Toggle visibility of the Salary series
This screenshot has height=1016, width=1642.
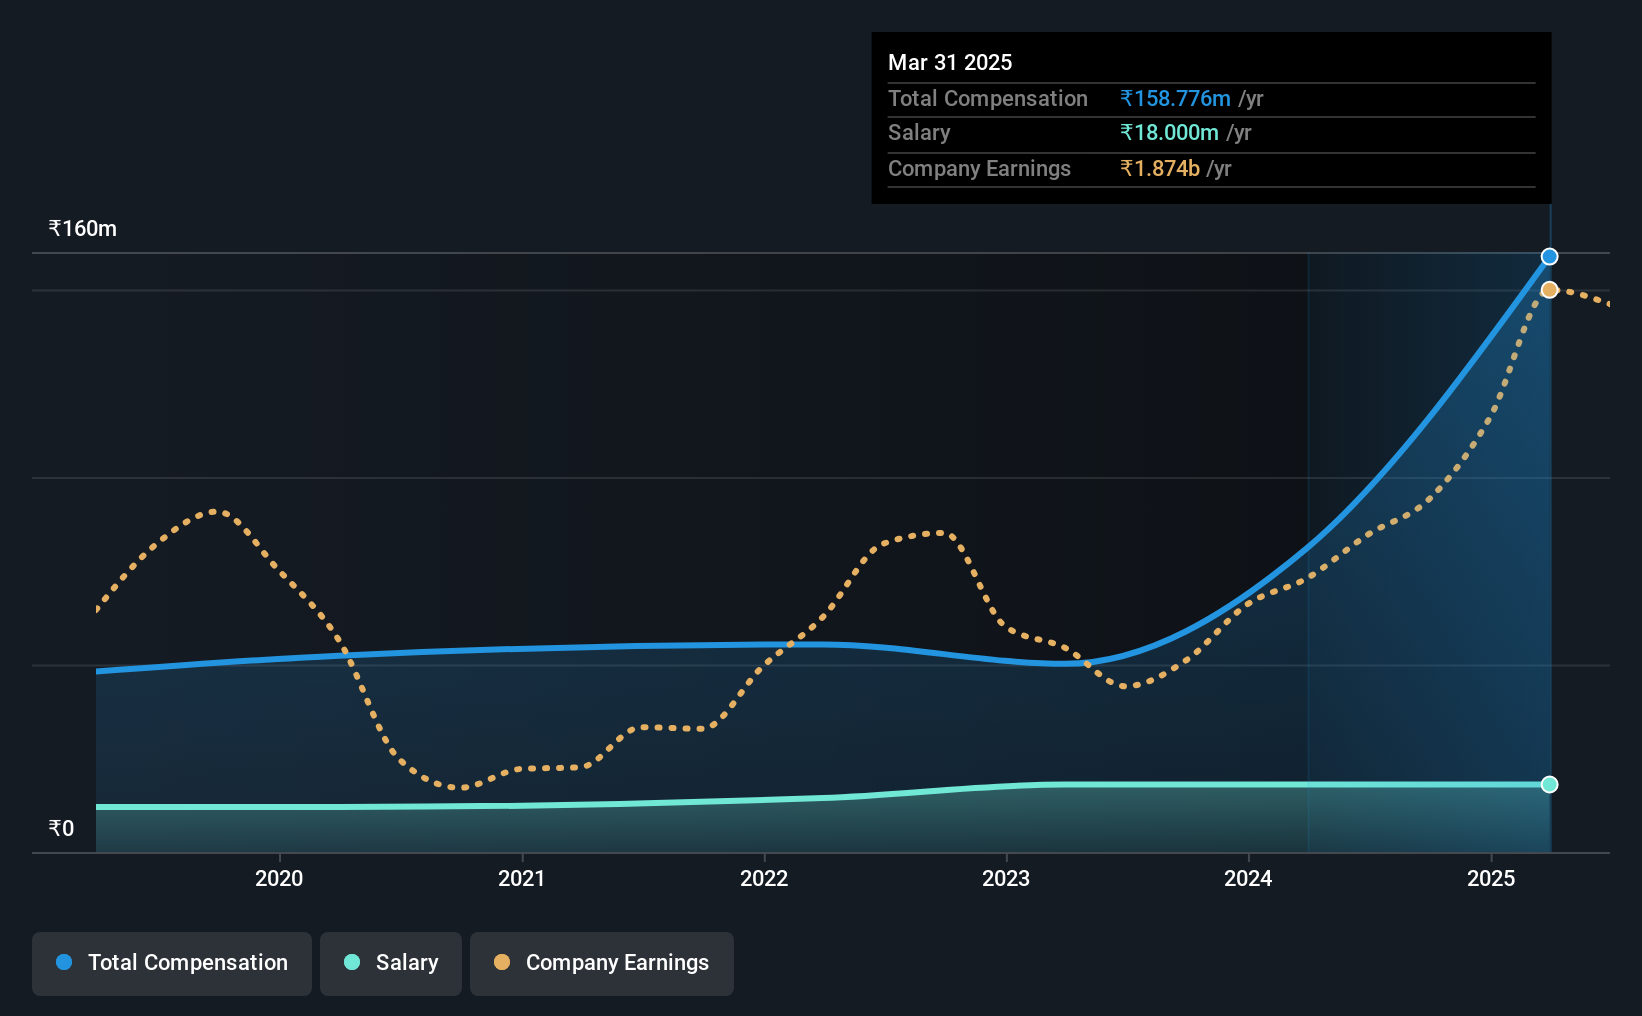[x=390, y=963]
